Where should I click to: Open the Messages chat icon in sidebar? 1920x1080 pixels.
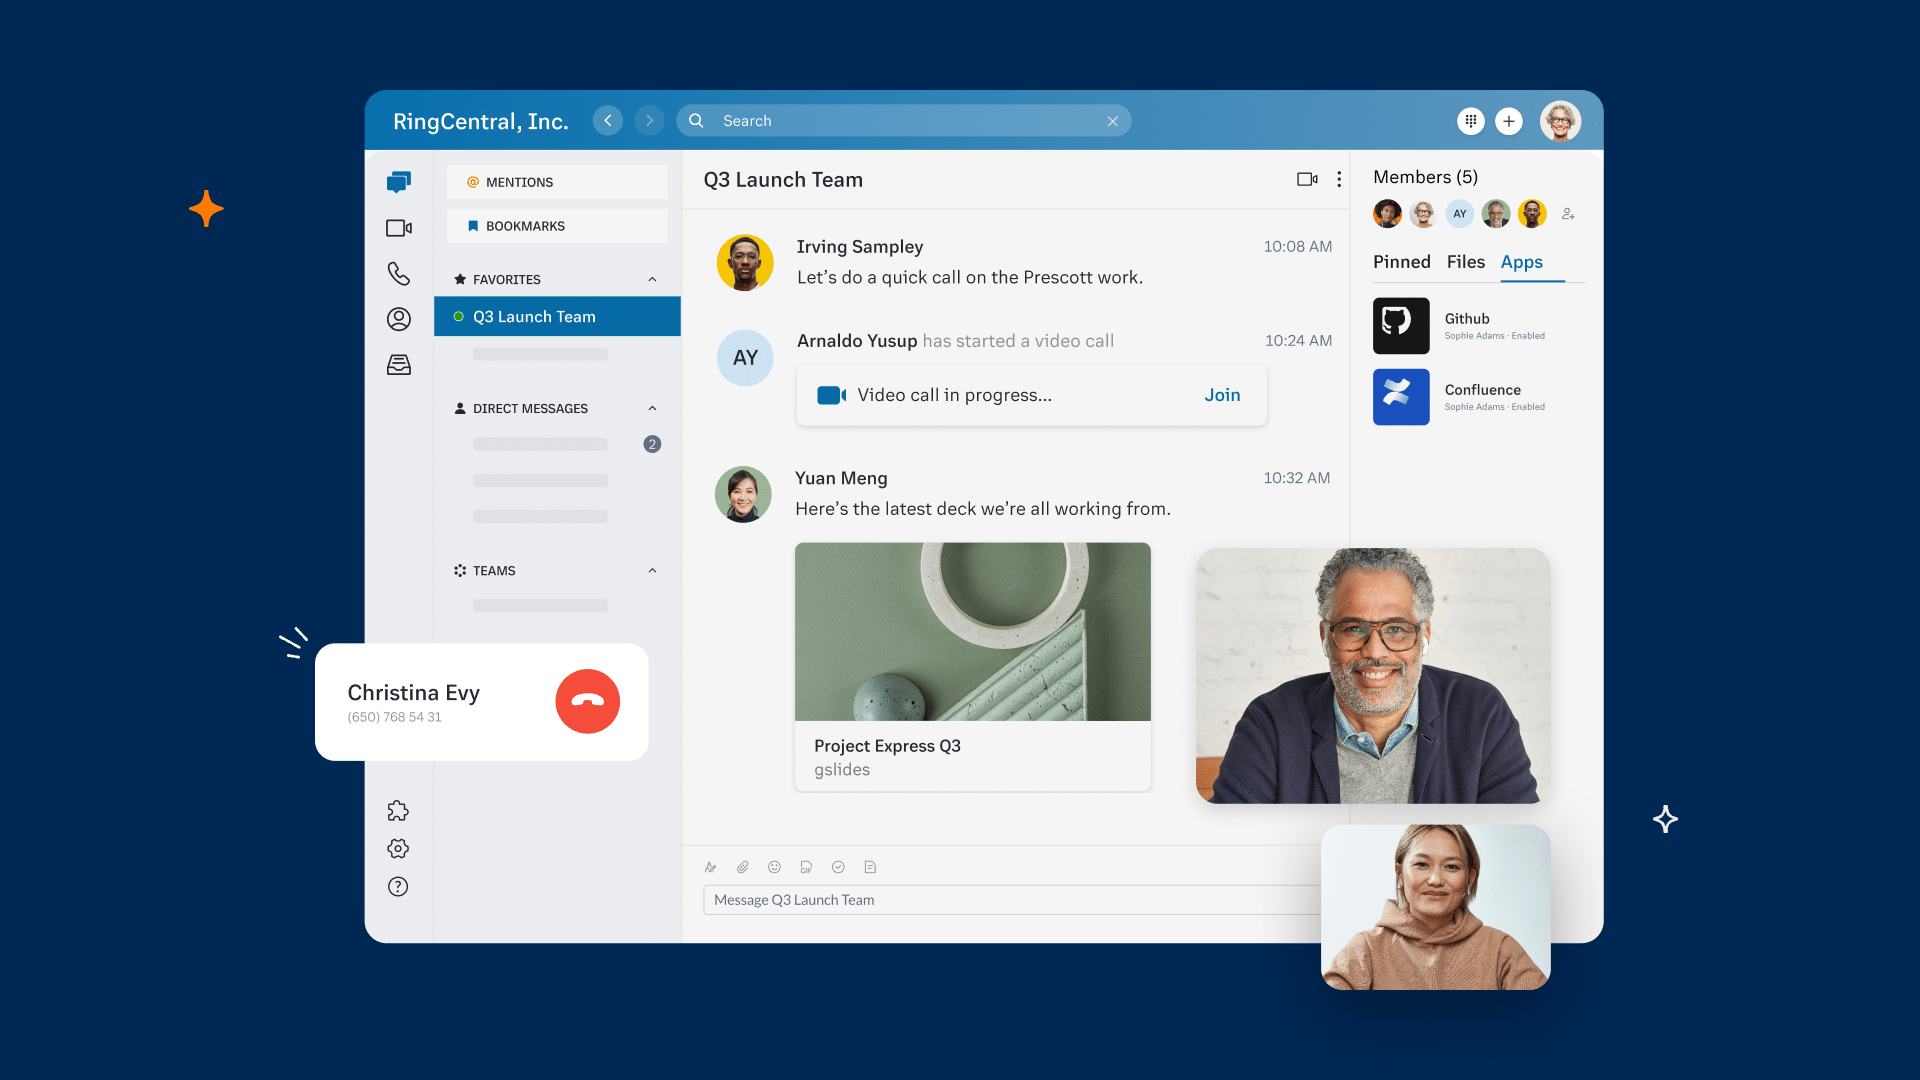(398, 182)
